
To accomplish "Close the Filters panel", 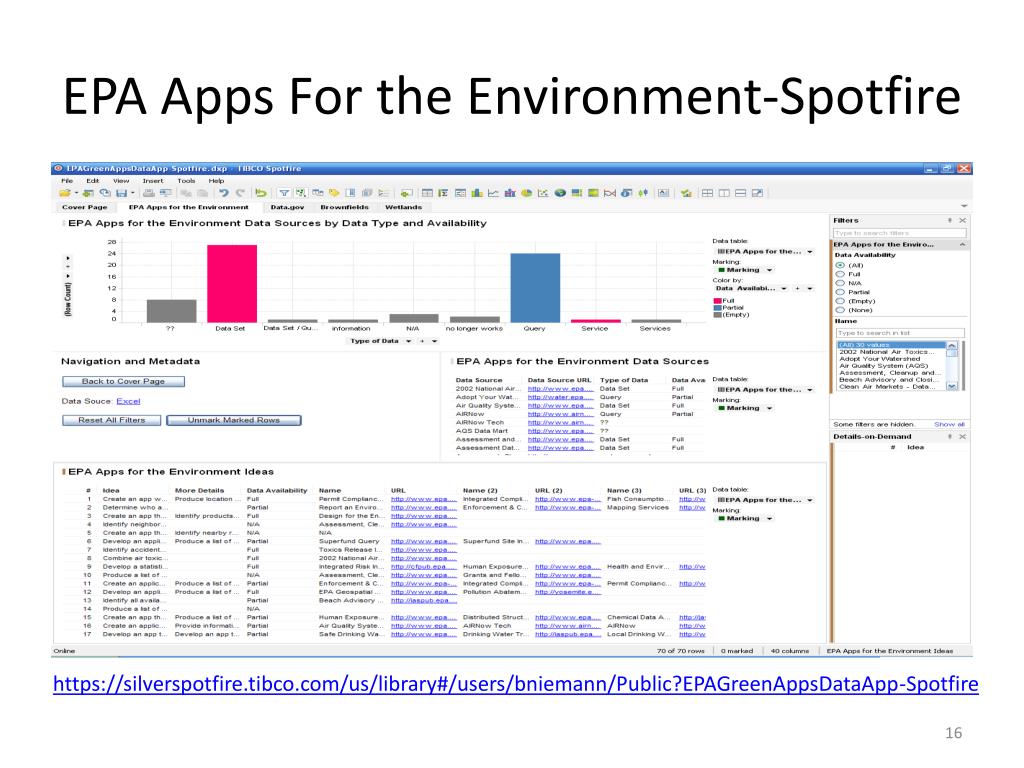I will tap(962, 221).
